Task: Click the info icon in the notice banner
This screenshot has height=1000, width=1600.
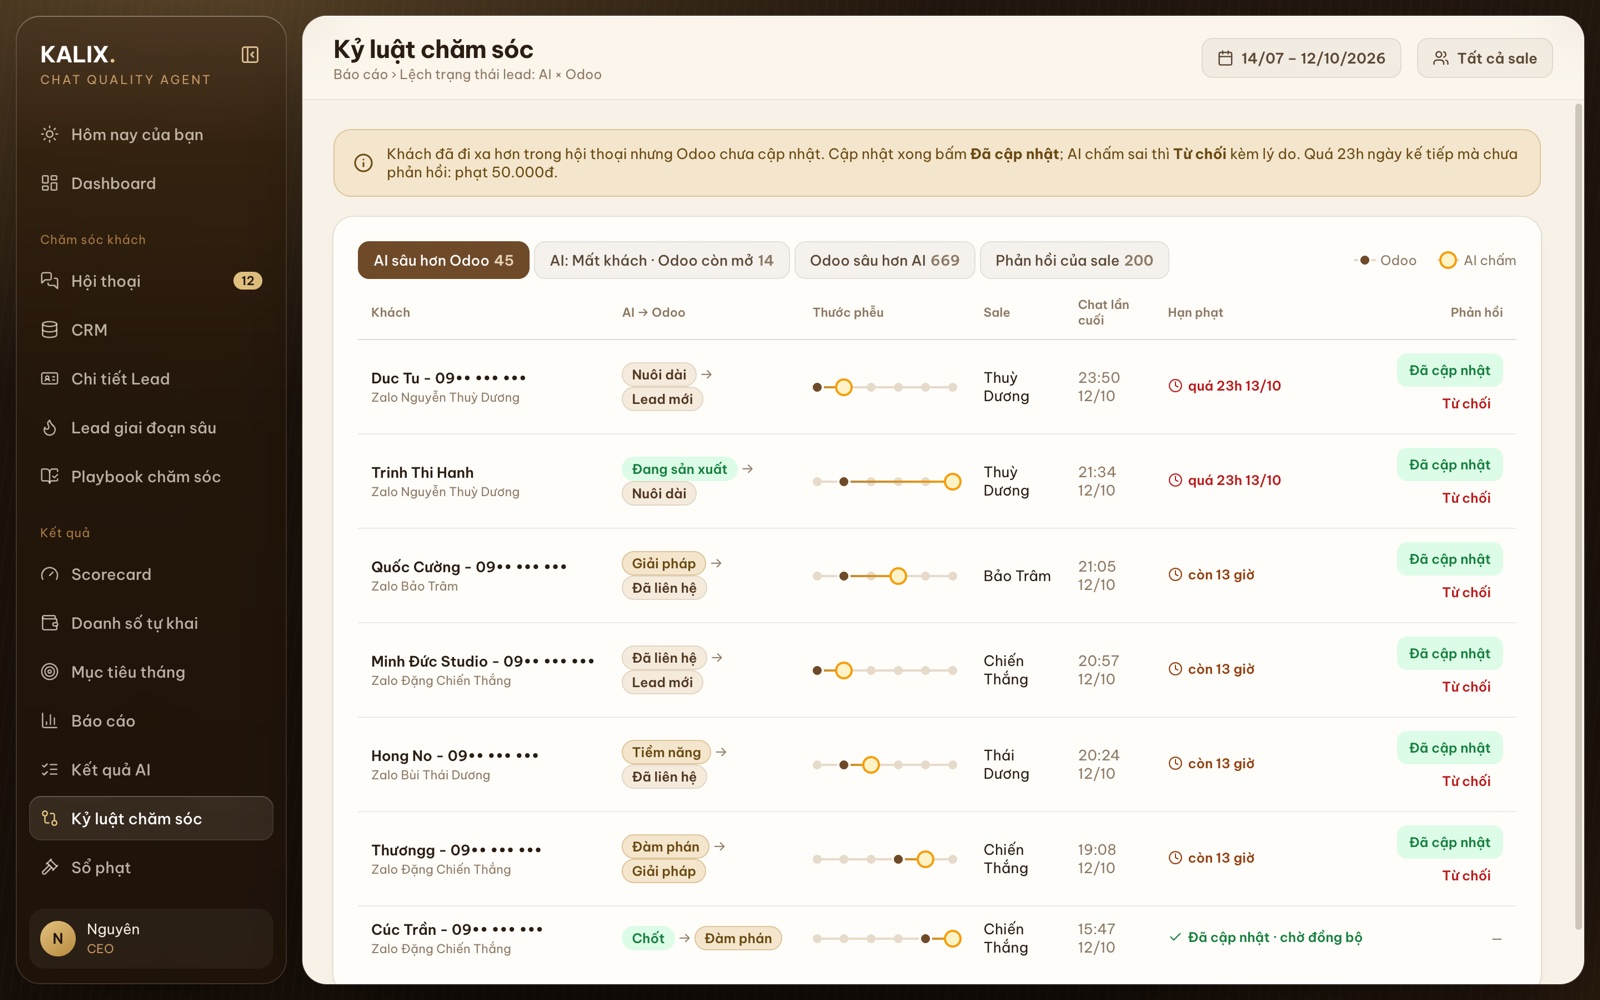Action: [364, 163]
